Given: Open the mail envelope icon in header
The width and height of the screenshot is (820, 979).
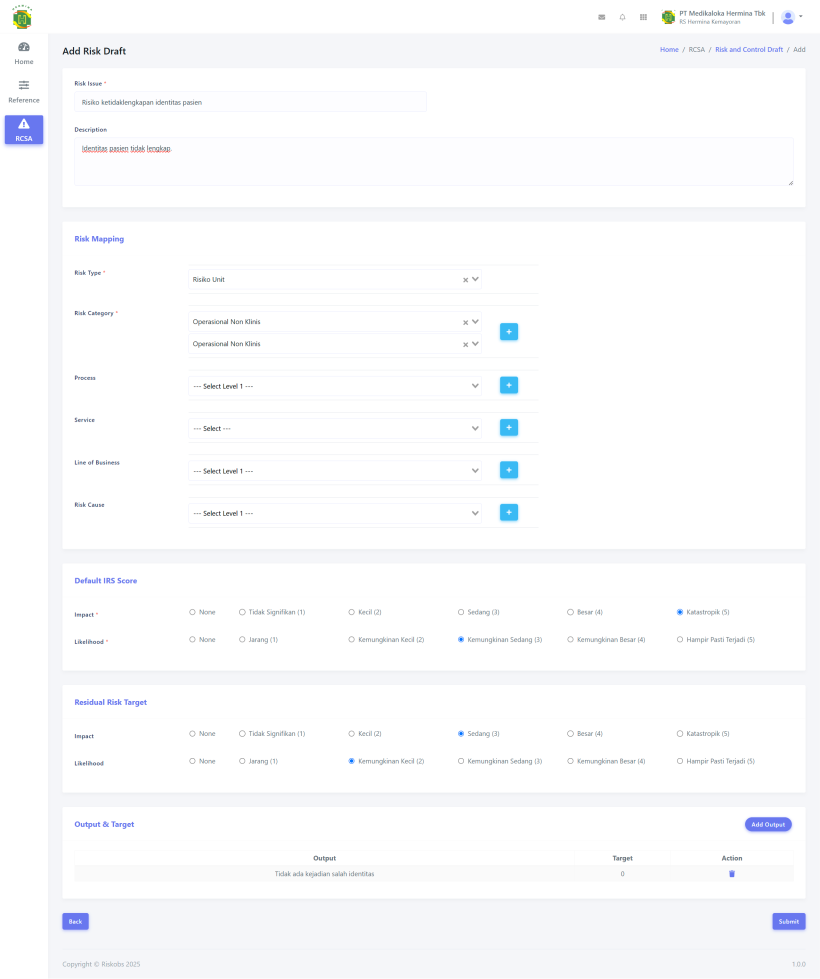Looking at the screenshot, I should coord(601,17).
